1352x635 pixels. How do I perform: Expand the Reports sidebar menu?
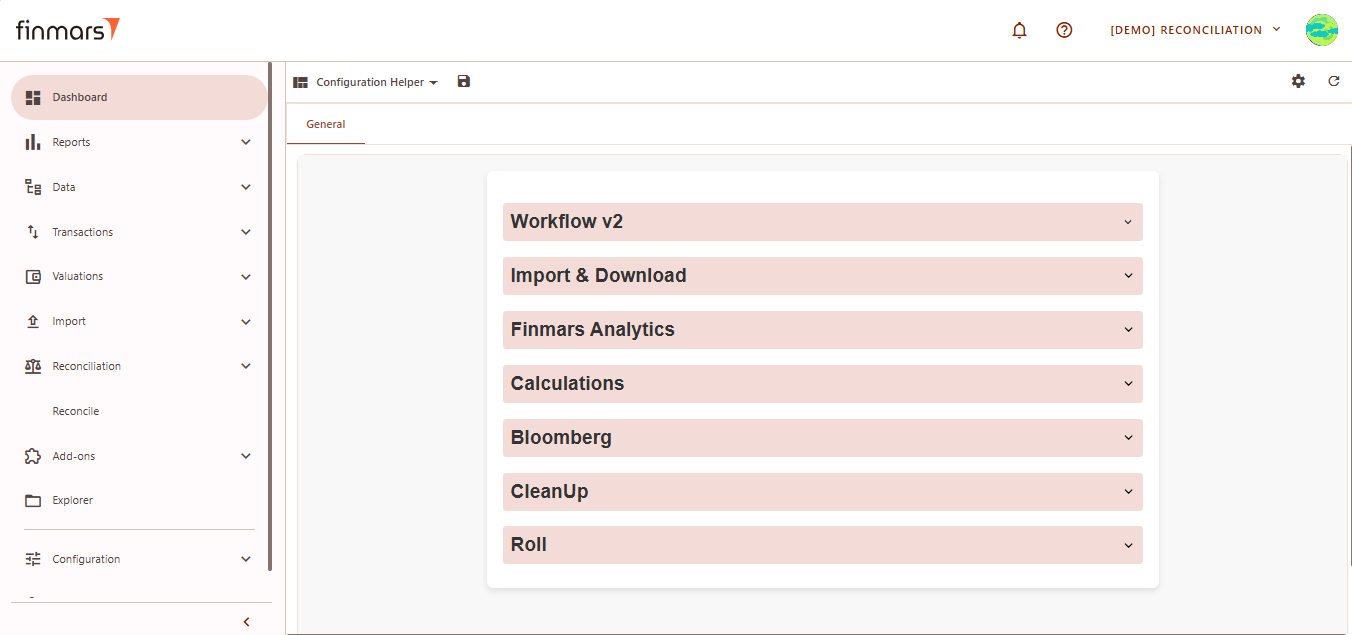[139, 142]
